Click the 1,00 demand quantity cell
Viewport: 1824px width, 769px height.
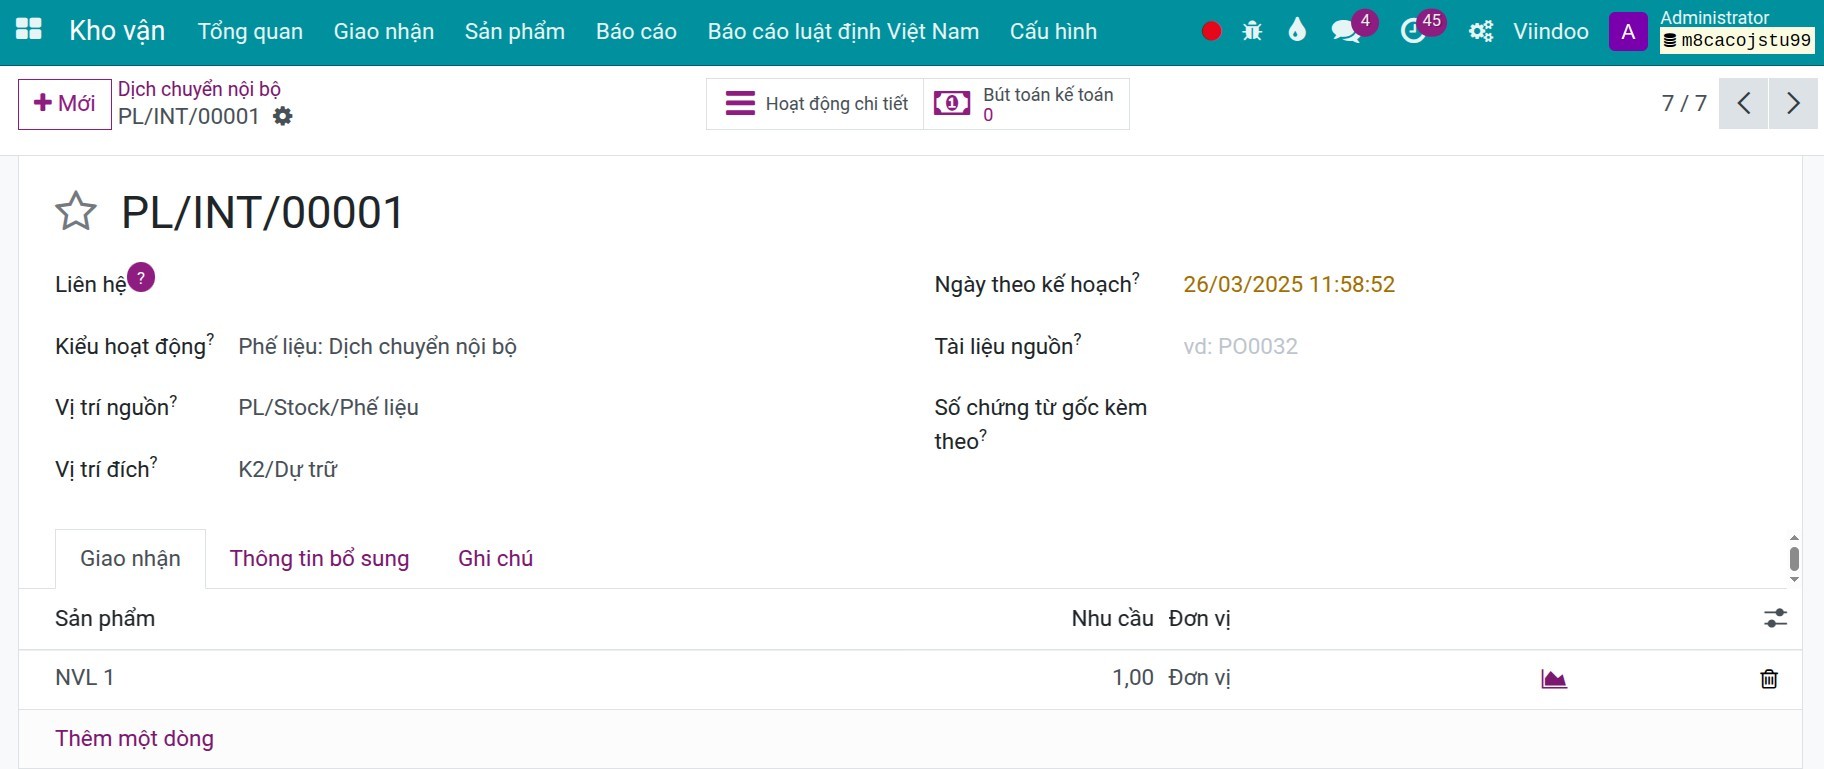click(x=1133, y=678)
